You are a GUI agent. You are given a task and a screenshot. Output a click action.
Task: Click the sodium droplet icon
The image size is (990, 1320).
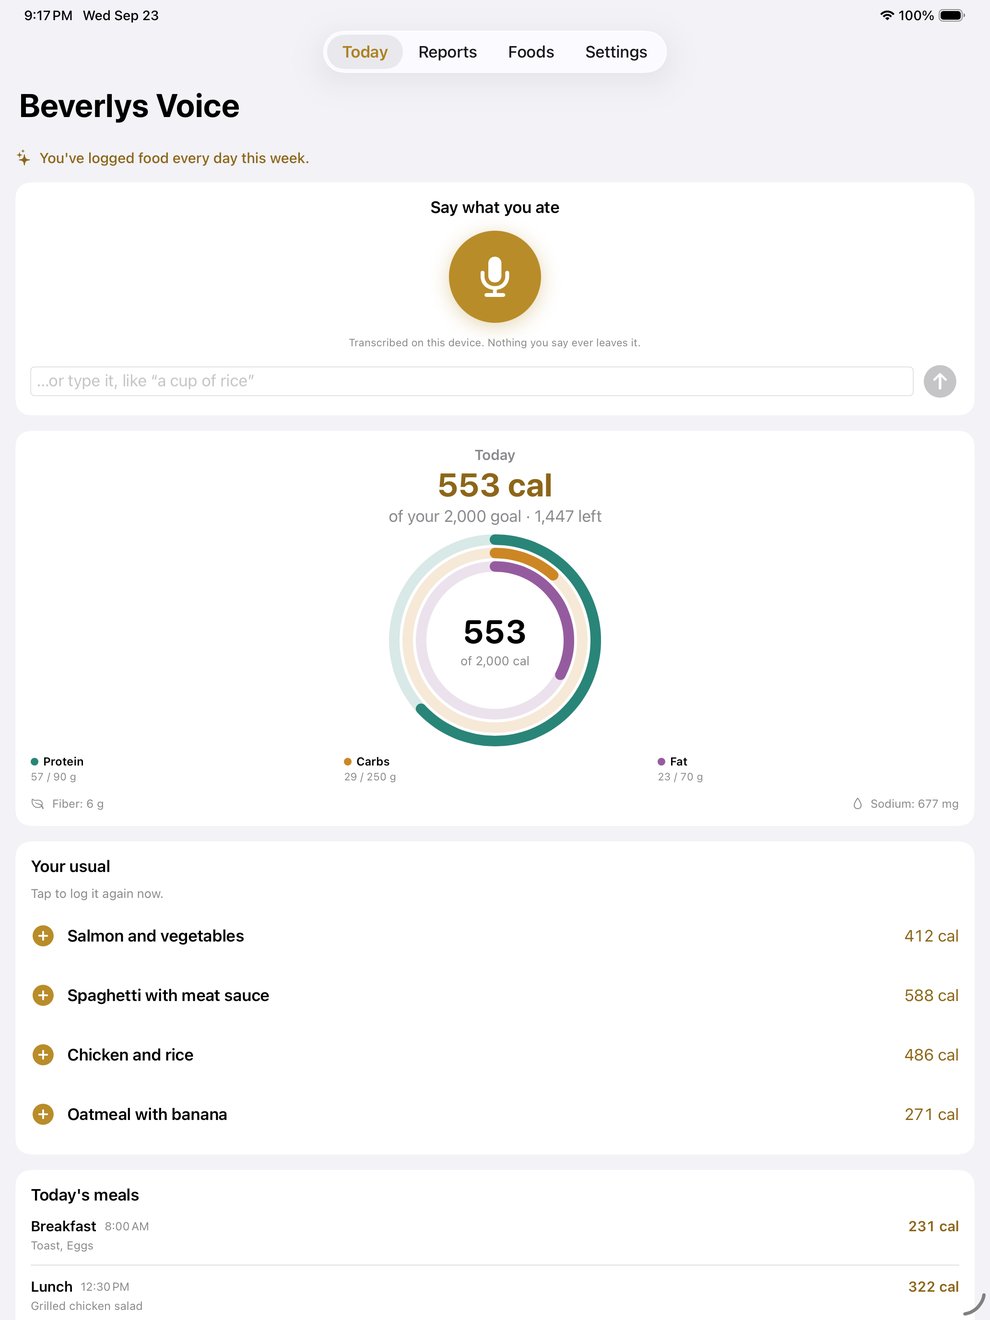(857, 804)
